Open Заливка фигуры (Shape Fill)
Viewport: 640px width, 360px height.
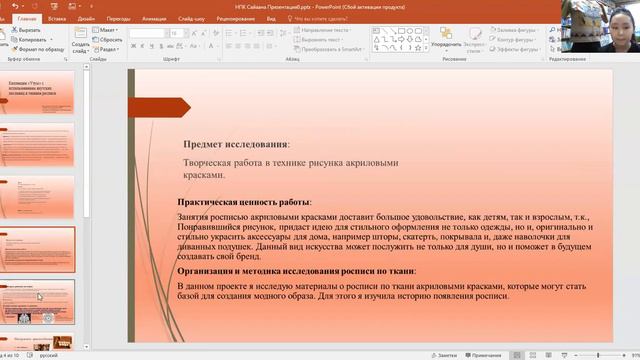[x=514, y=30]
